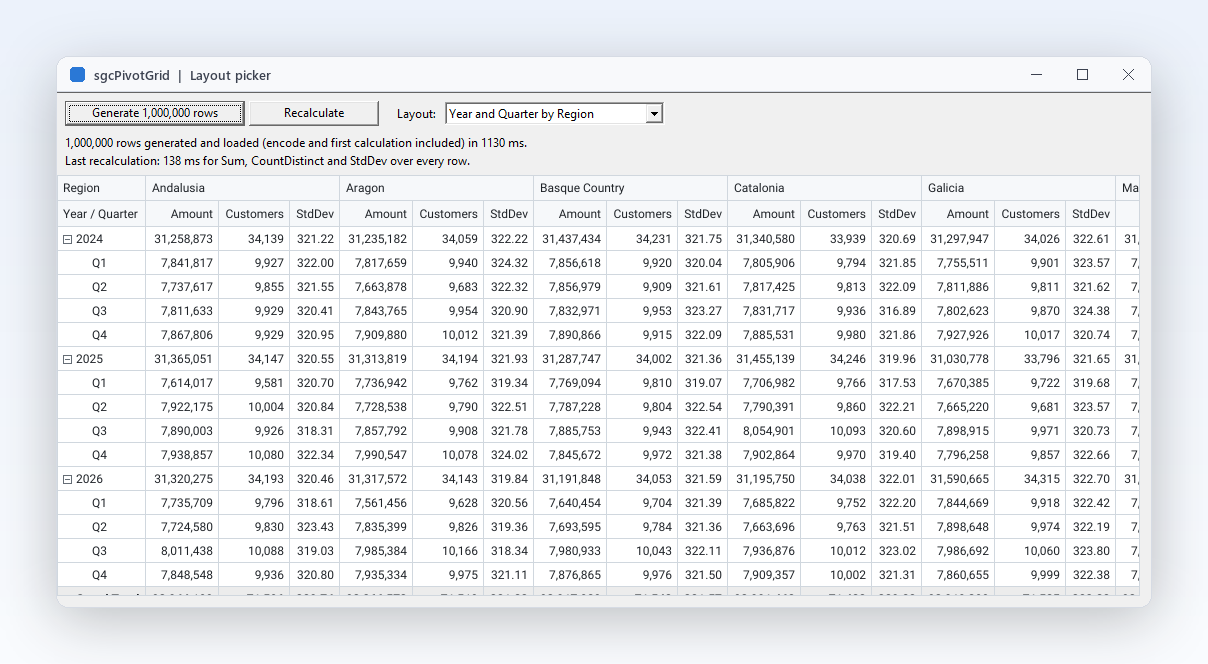Click the Region corner header cell
The width and height of the screenshot is (1208, 664).
102,188
